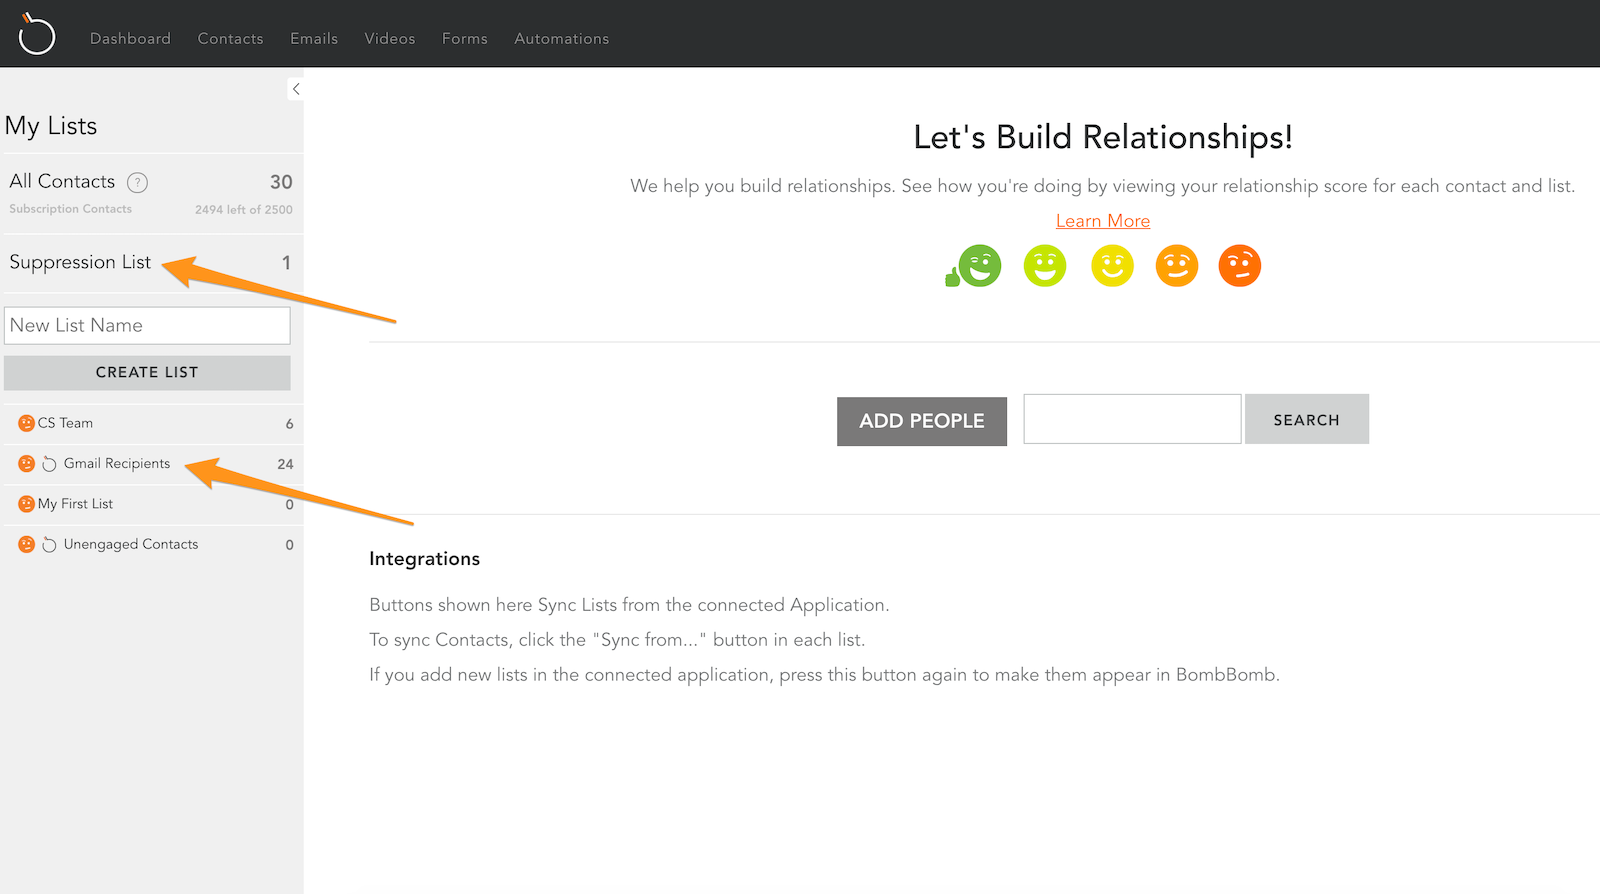Viewport: 1600px width, 894px height.
Task: Click the Unengaged Contacts score face icon
Action: [x=26, y=545]
